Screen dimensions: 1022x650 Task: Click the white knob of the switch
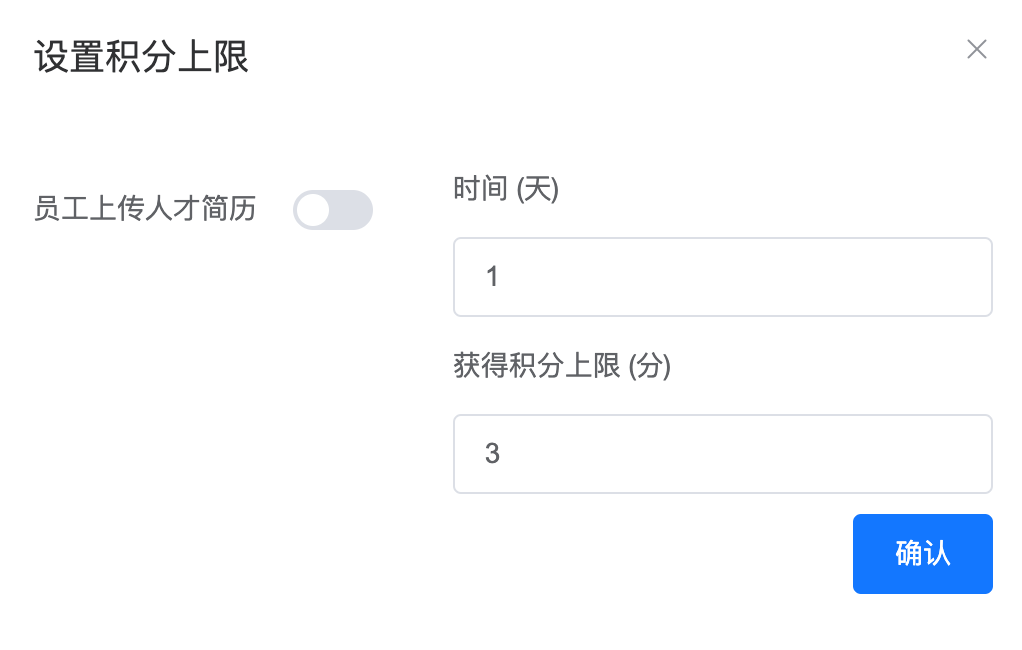313,210
